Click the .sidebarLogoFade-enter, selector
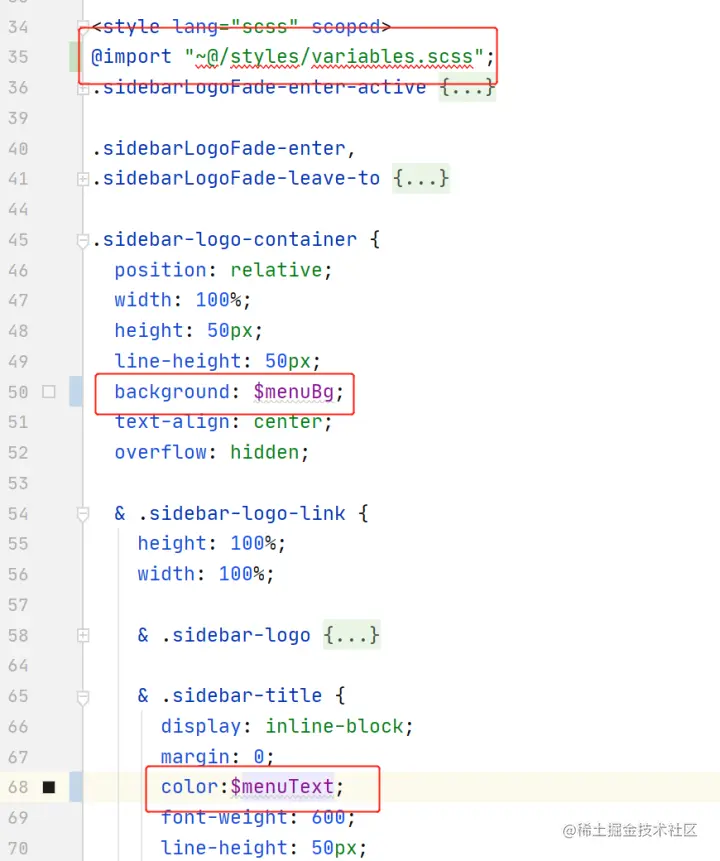This screenshot has height=861, width=720. [224, 148]
